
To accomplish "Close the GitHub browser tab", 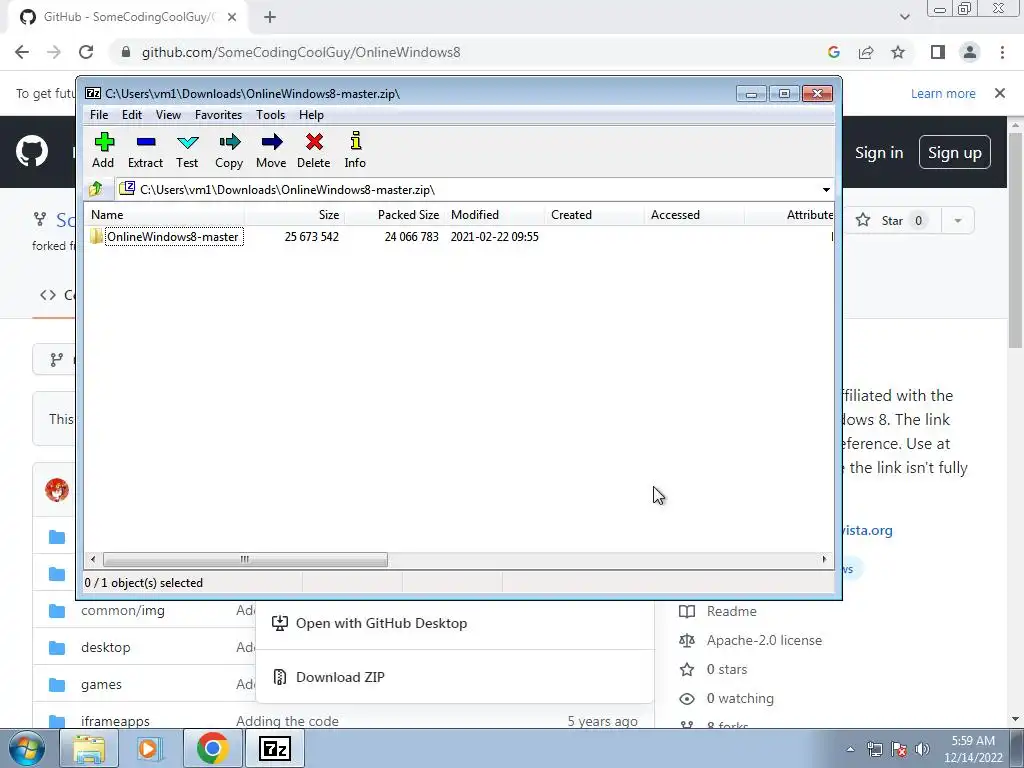I will tap(232, 18).
